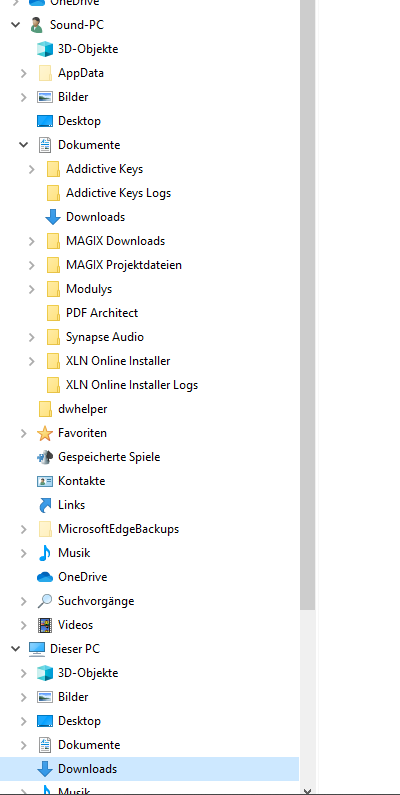Click the Addictive Keys Logs folder icon
Screen dimensions: 400x795
53,193
